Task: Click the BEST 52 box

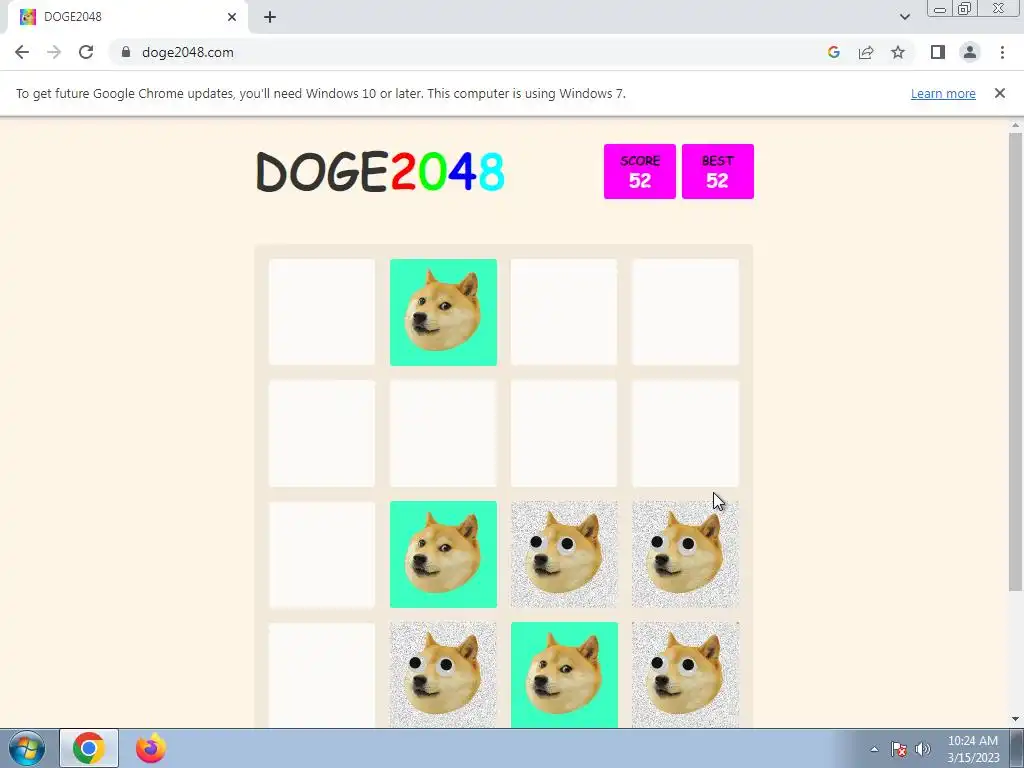Action: 718,172
